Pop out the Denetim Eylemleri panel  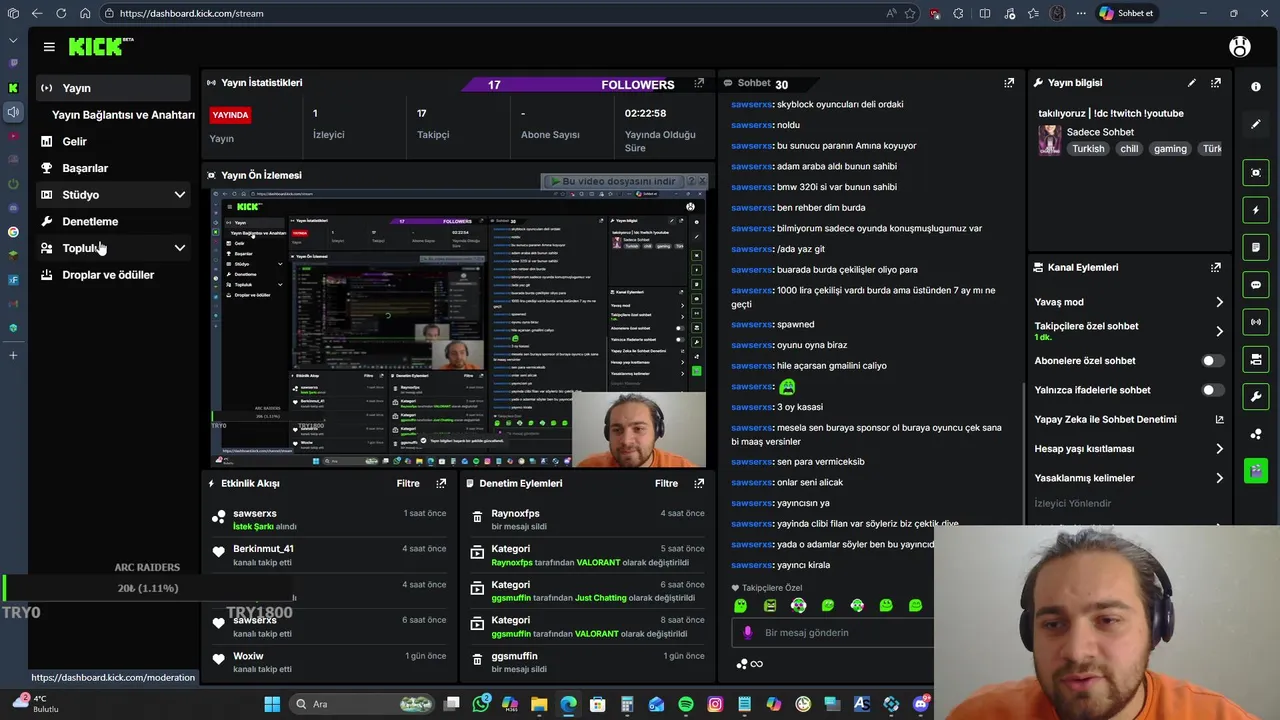coord(699,483)
